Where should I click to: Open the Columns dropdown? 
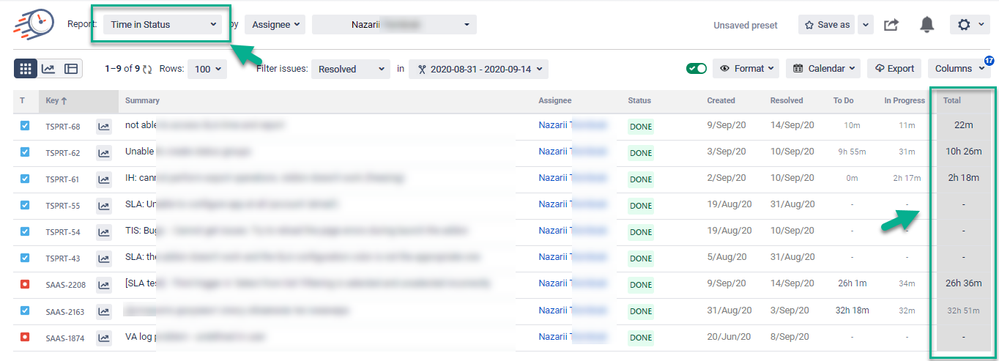click(x=959, y=69)
